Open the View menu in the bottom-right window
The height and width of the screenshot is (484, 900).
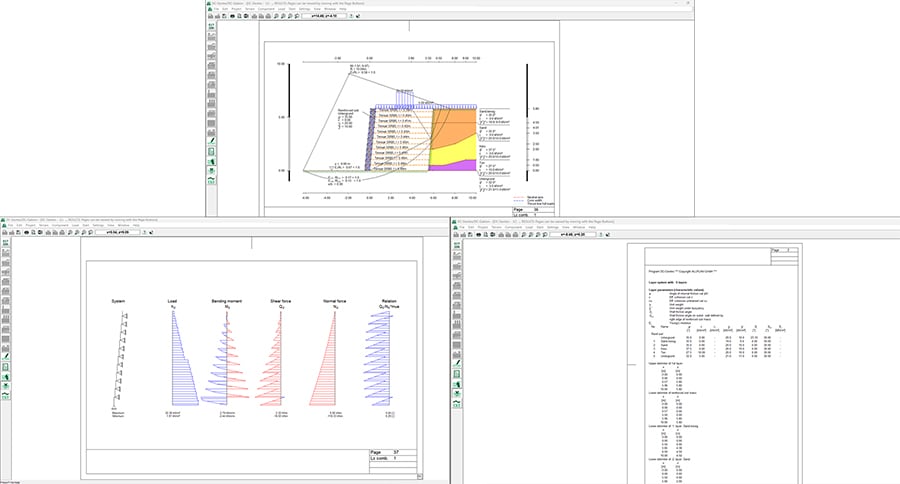pos(565,227)
